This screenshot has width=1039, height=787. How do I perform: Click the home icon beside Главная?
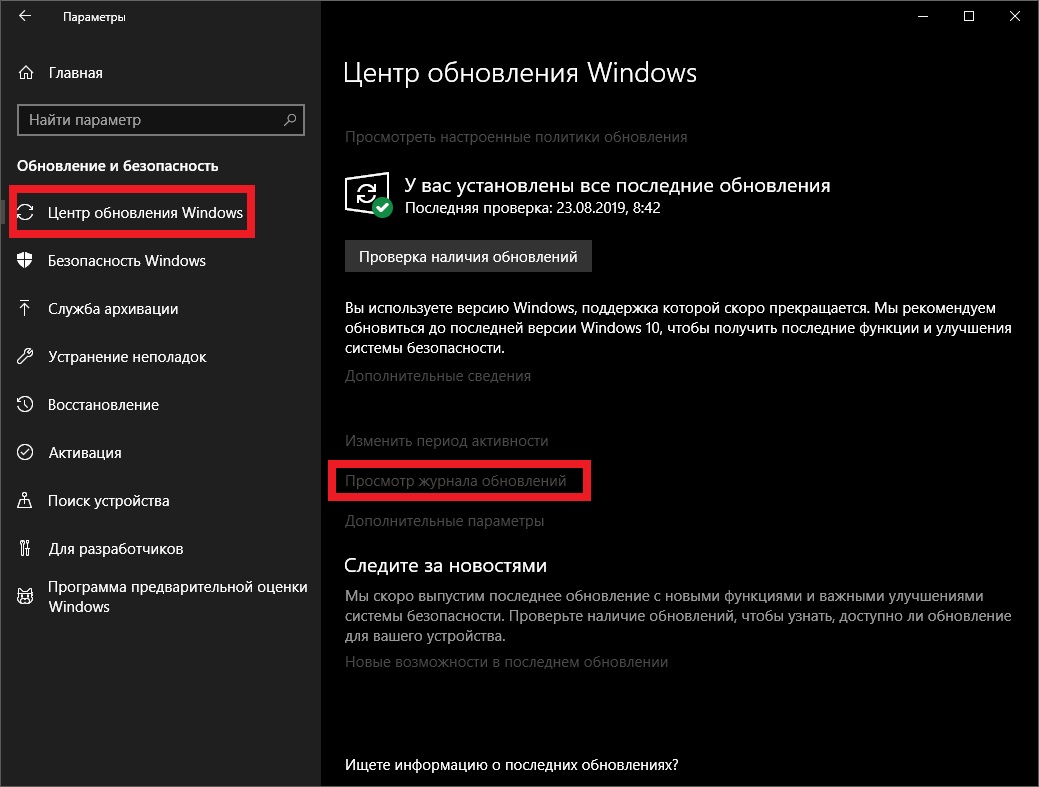[x=25, y=73]
